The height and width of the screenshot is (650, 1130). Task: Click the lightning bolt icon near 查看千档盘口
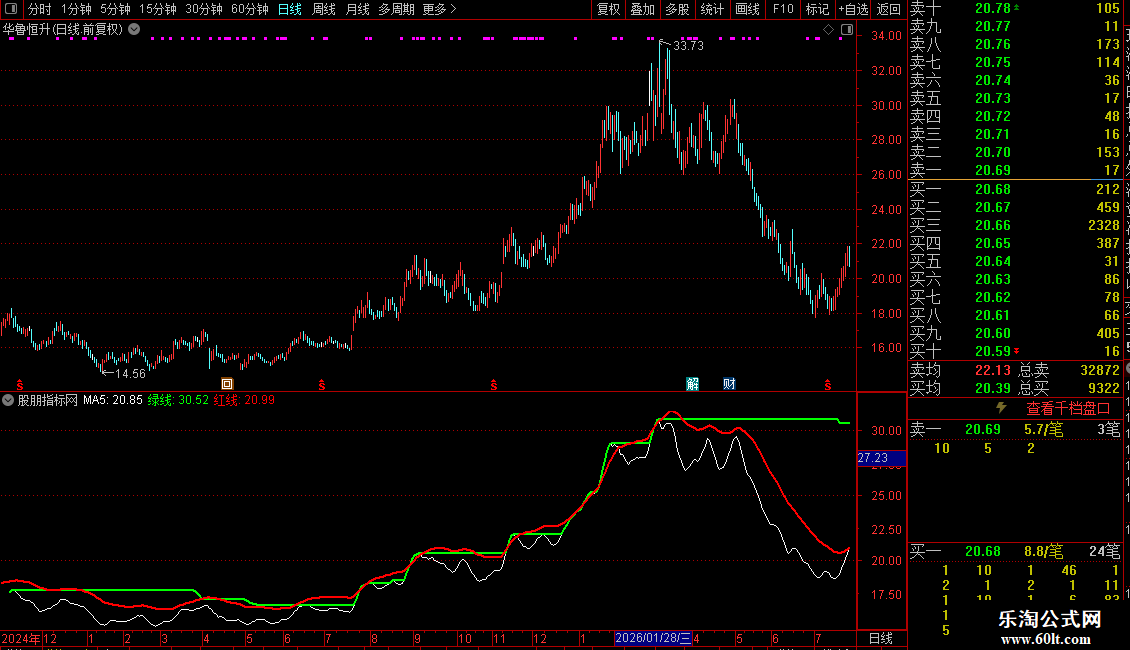(1001, 408)
